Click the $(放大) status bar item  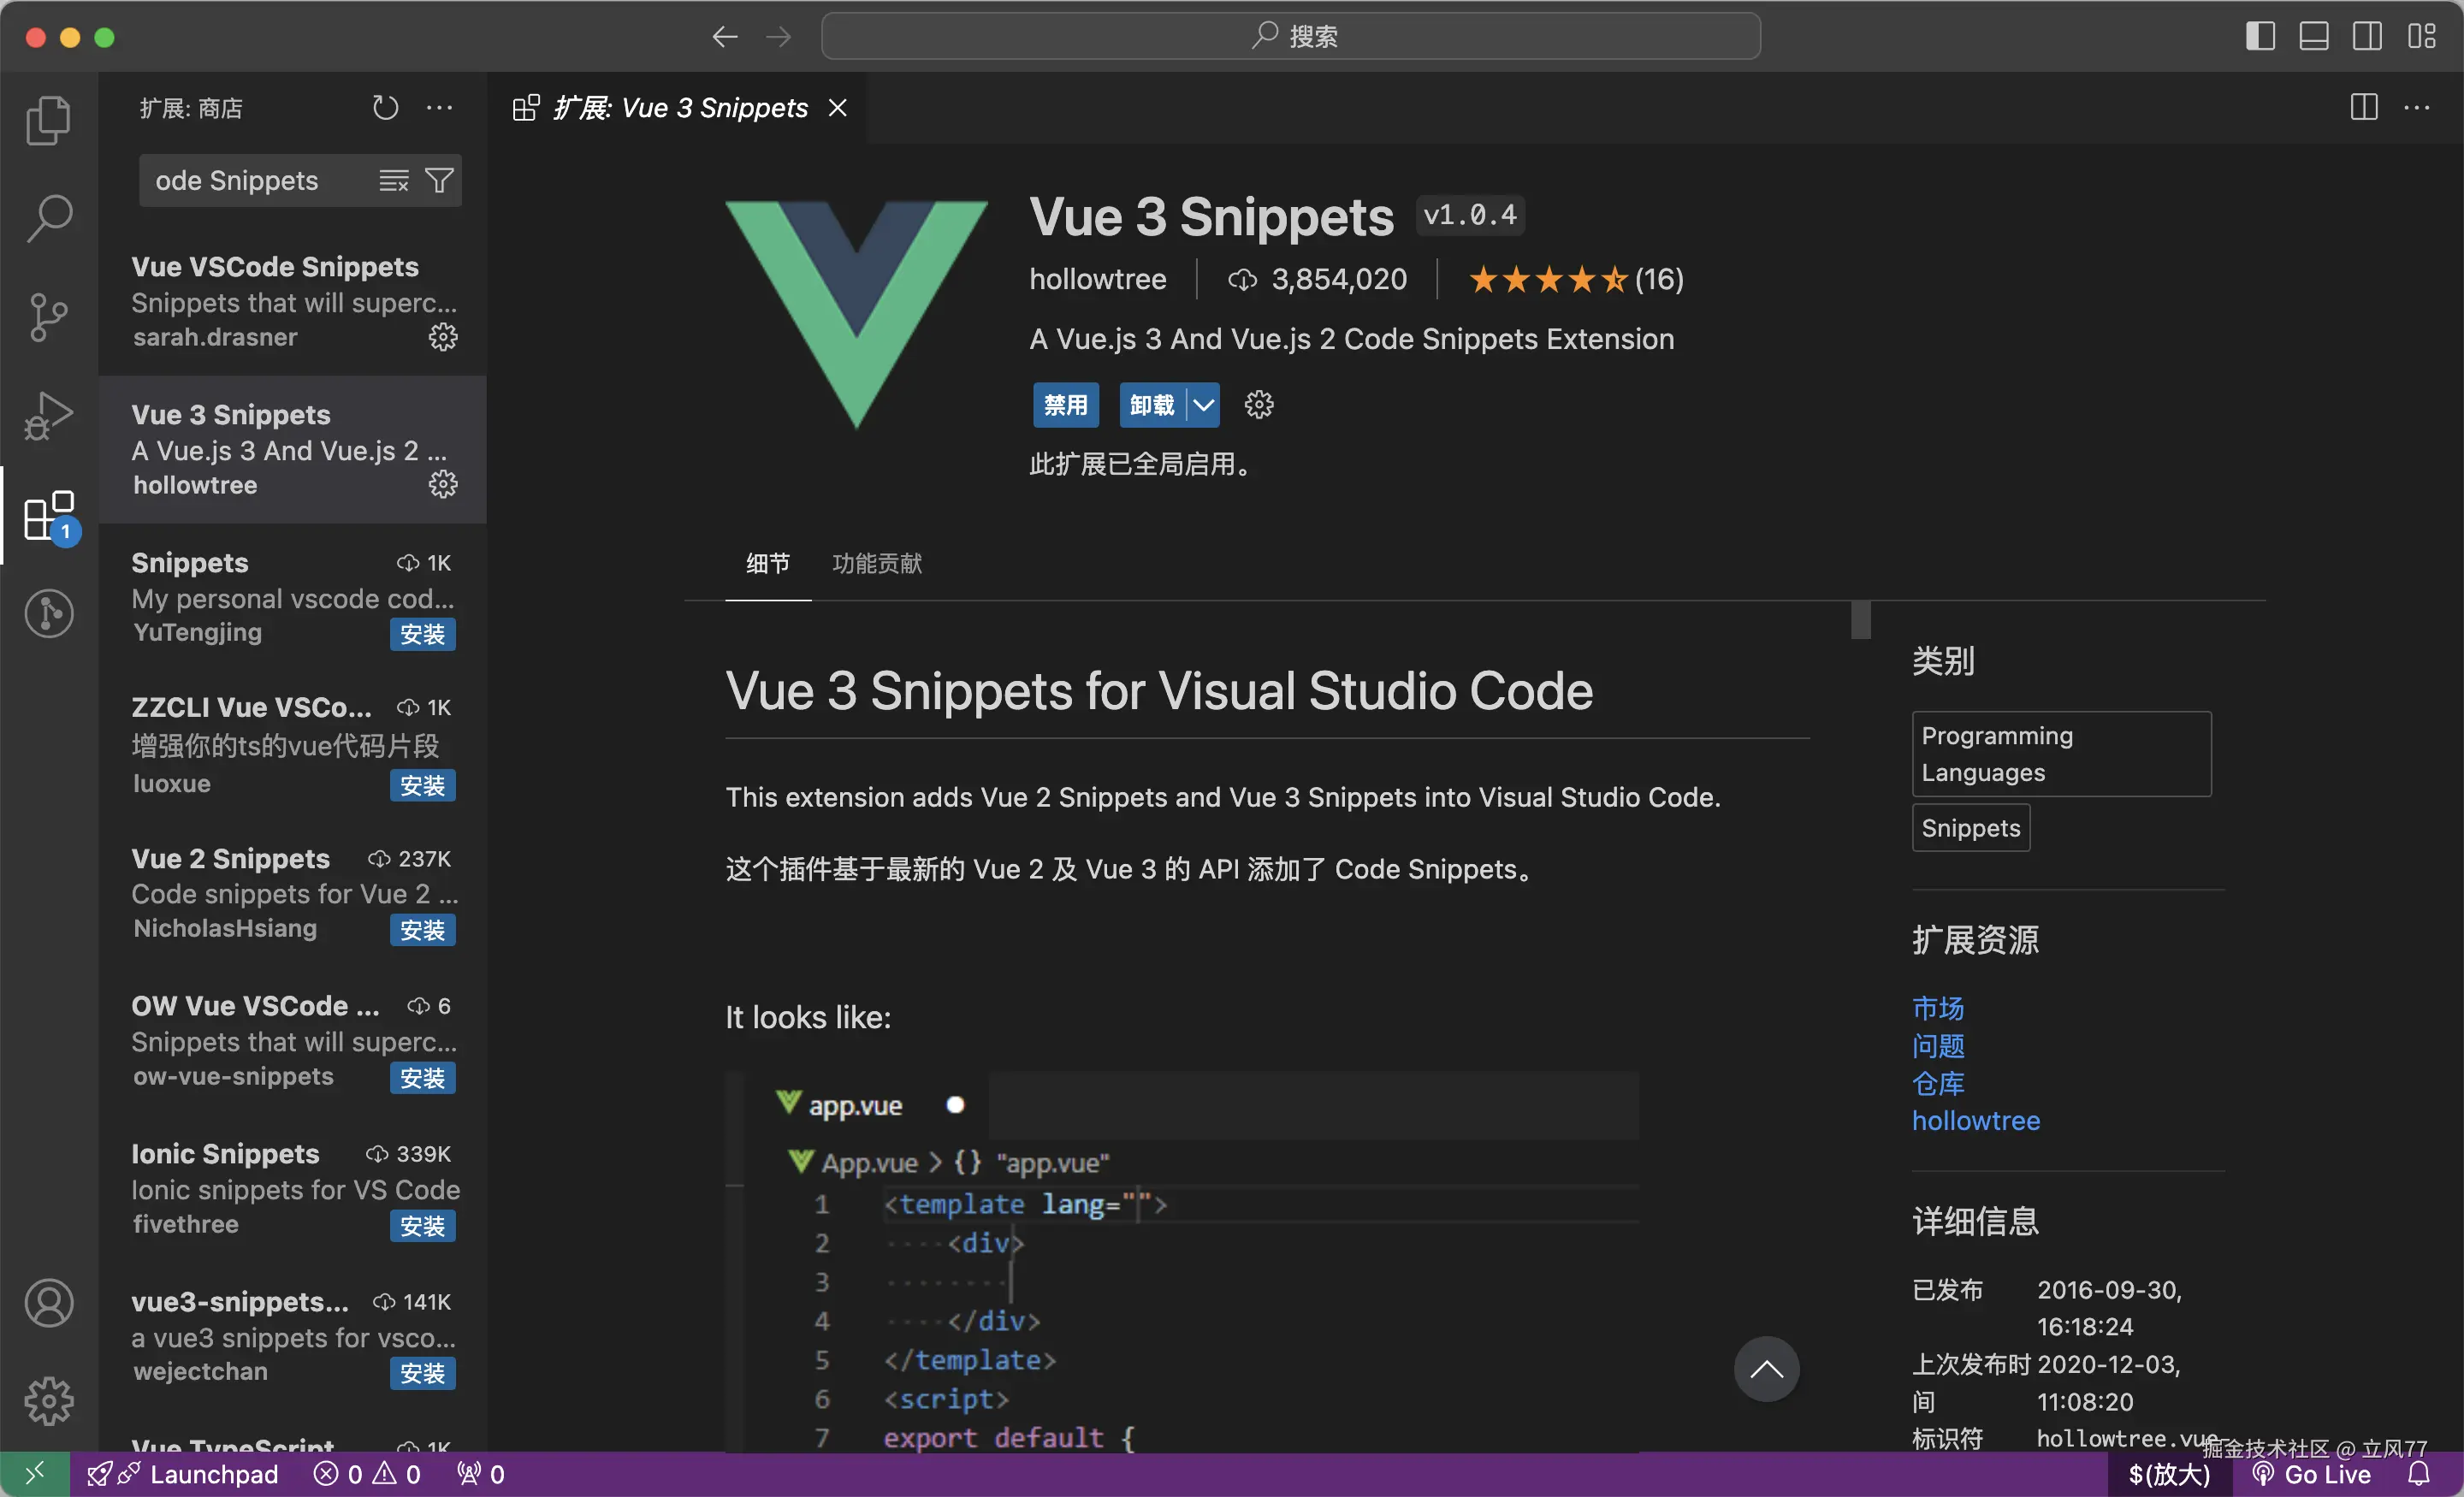[x=2169, y=1474]
